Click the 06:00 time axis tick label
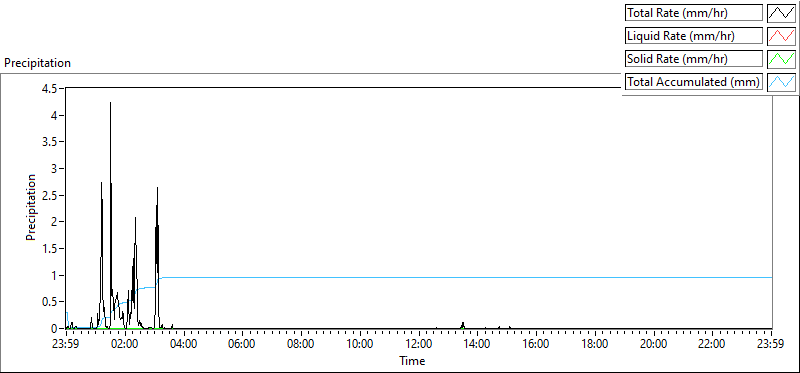The image size is (800, 373). point(242,343)
